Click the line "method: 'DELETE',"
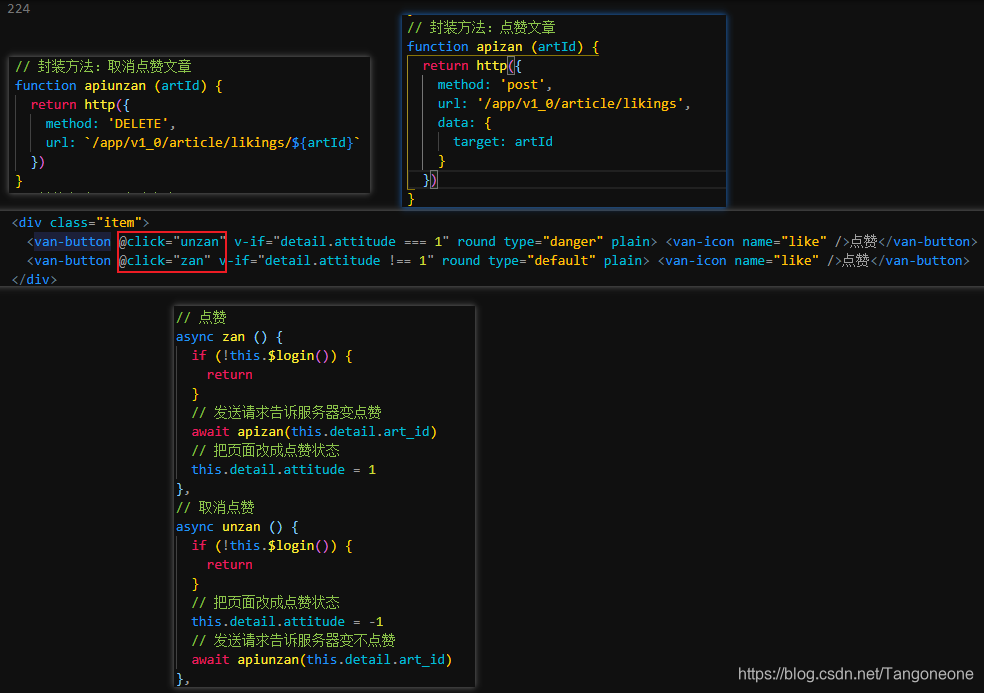The height and width of the screenshot is (693, 984). (x=110, y=124)
